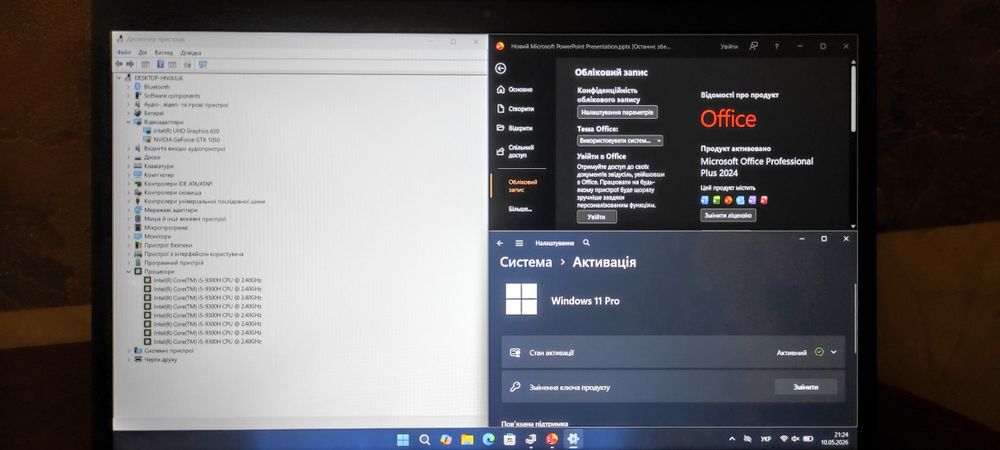Click the back arrow in Settings window
This screenshot has height=450, width=1000.
pyautogui.click(x=500, y=243)
